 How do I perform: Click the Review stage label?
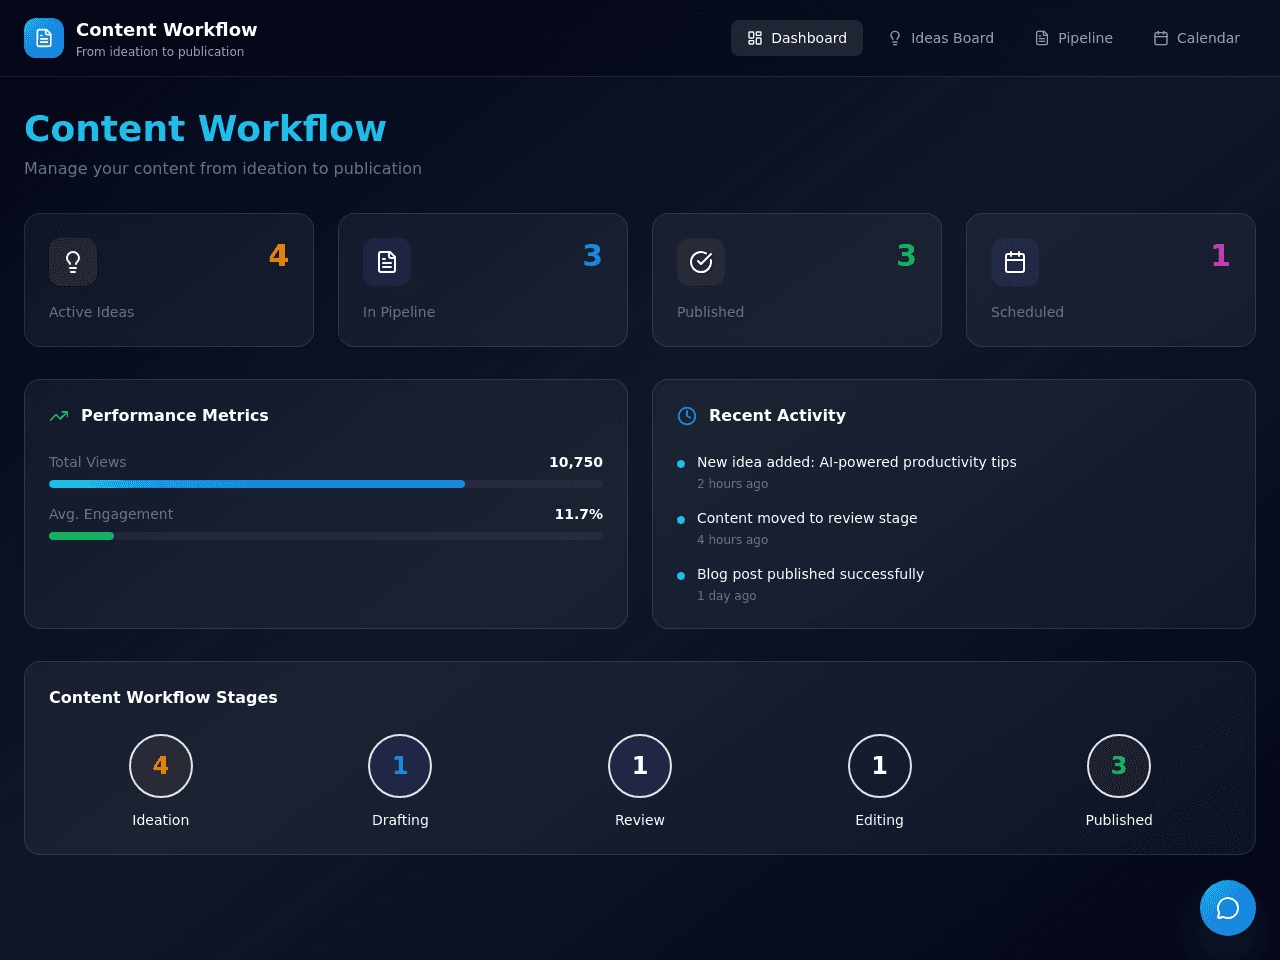click(x=640, y=820)
